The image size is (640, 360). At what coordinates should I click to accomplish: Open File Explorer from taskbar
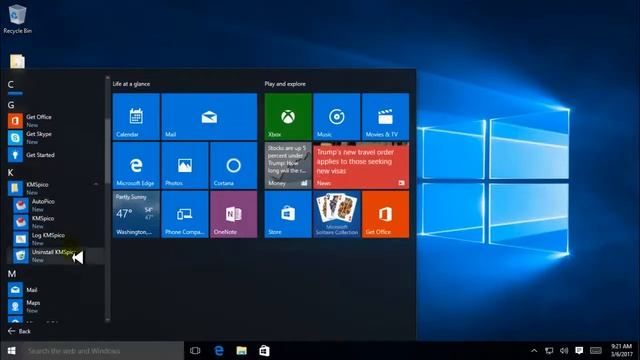(242, 351)
